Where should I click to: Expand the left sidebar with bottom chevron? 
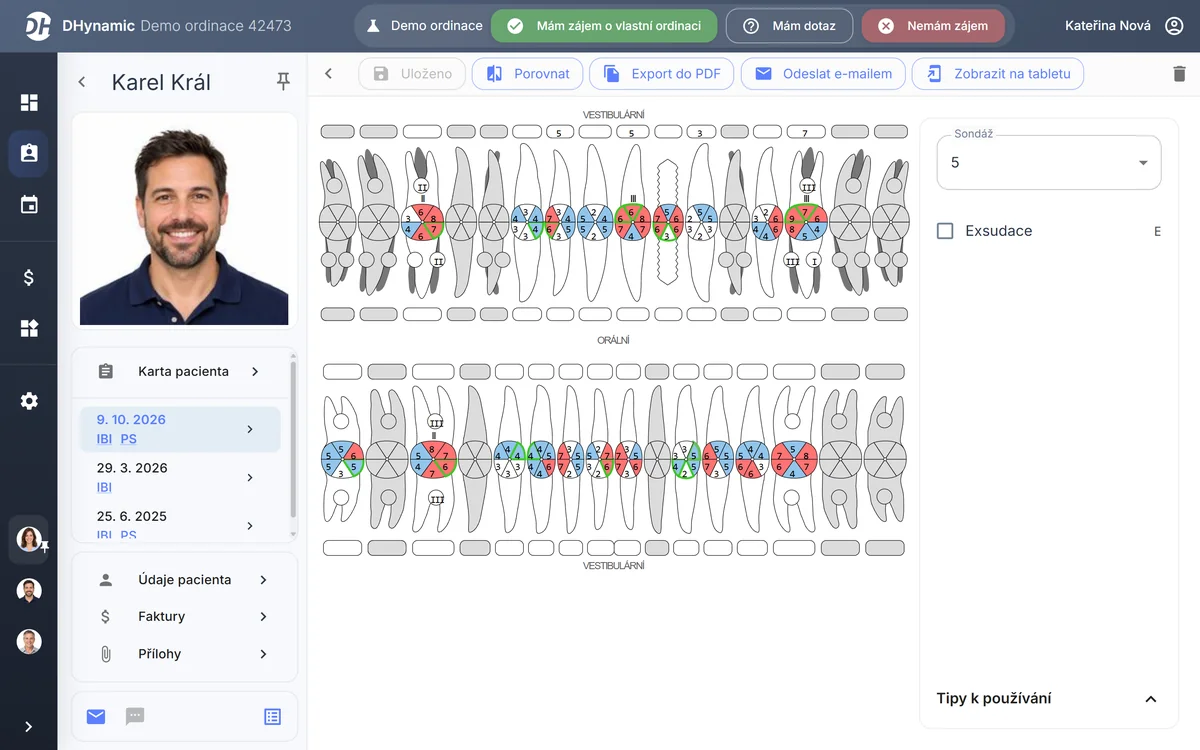pos(29,727)
